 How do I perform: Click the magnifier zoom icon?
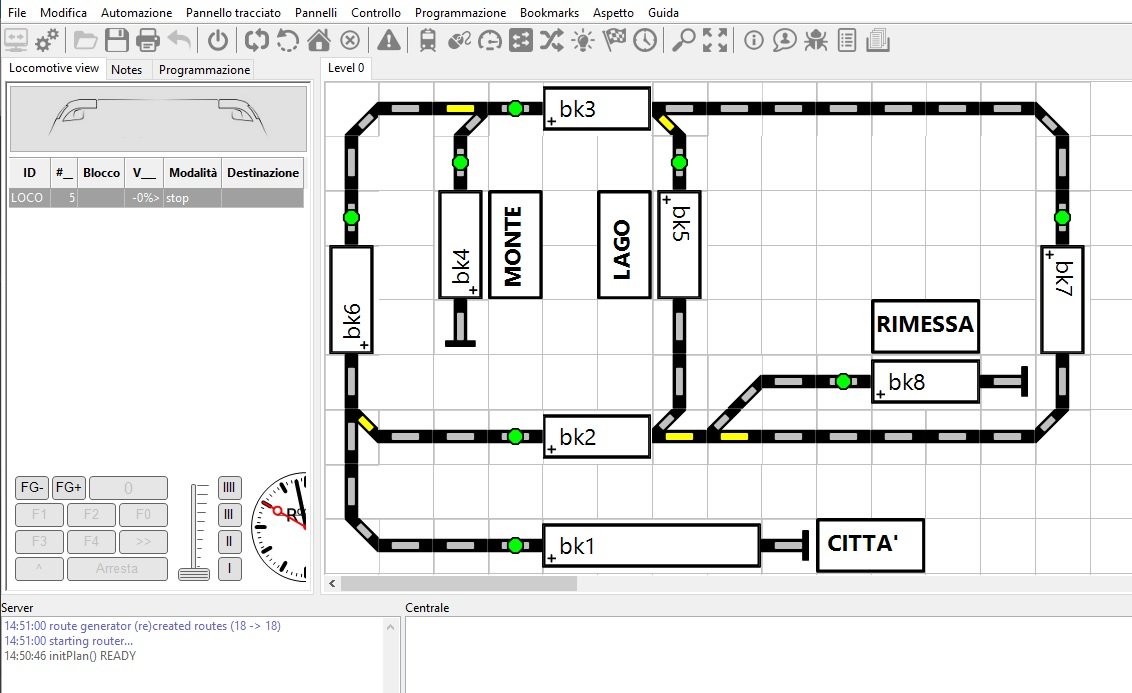[683, 40]
